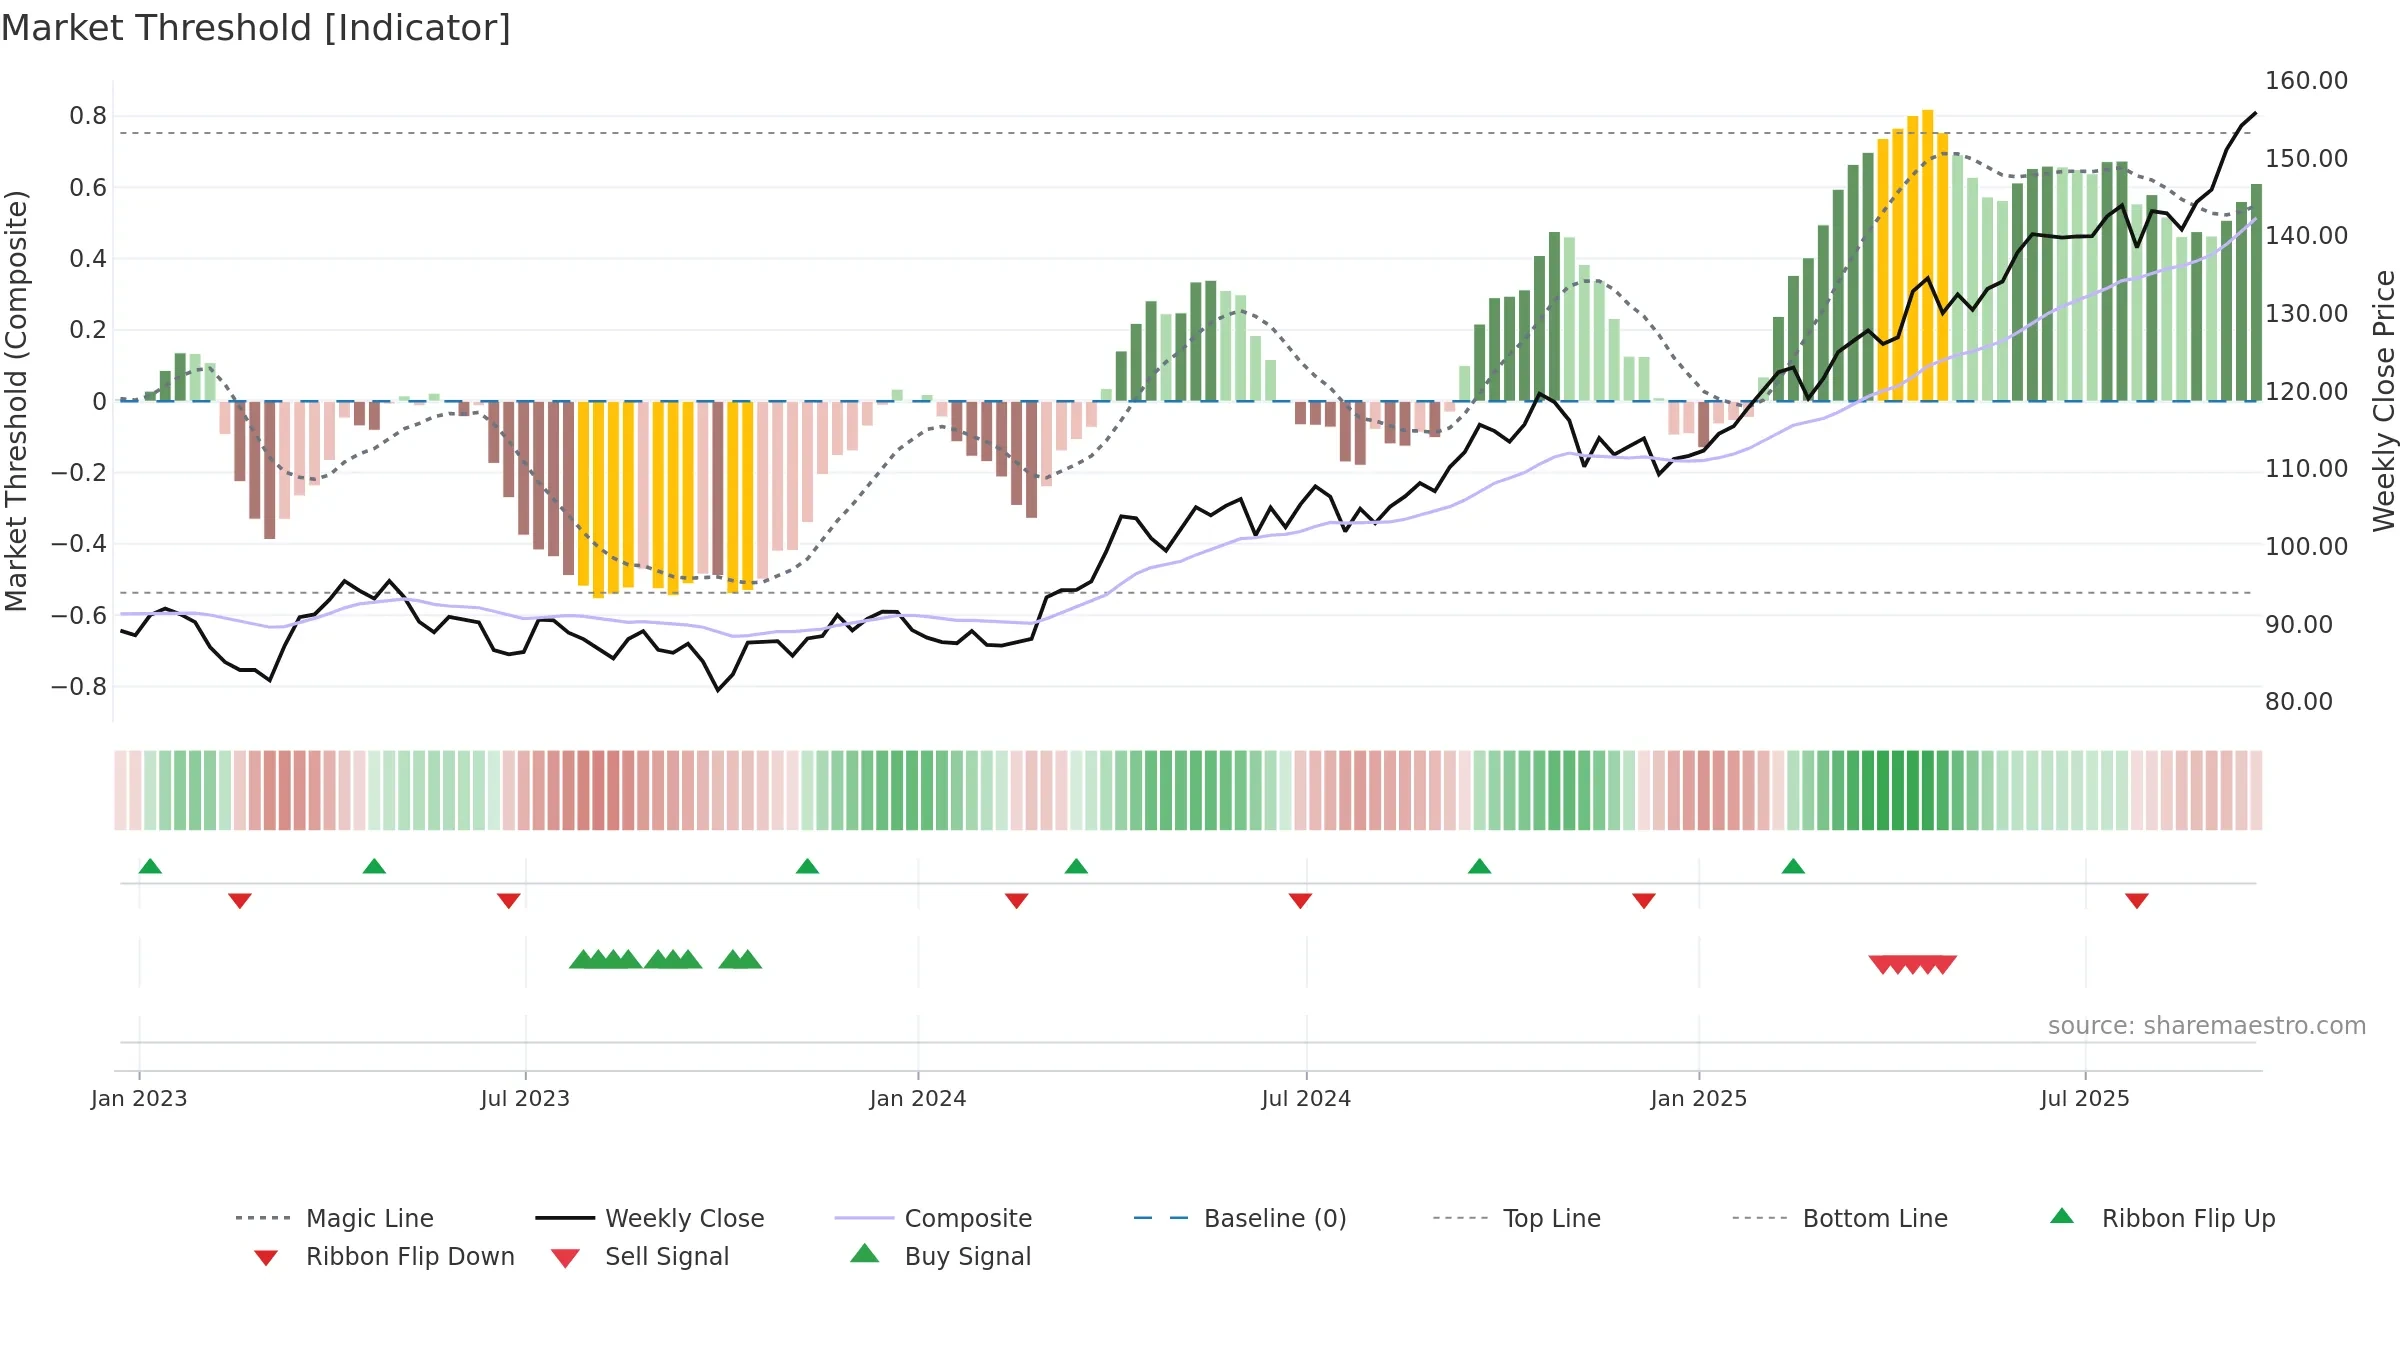The image size is (2400, 1350).
Task: Click the 0.8 composite axis label
Action: 88,116
